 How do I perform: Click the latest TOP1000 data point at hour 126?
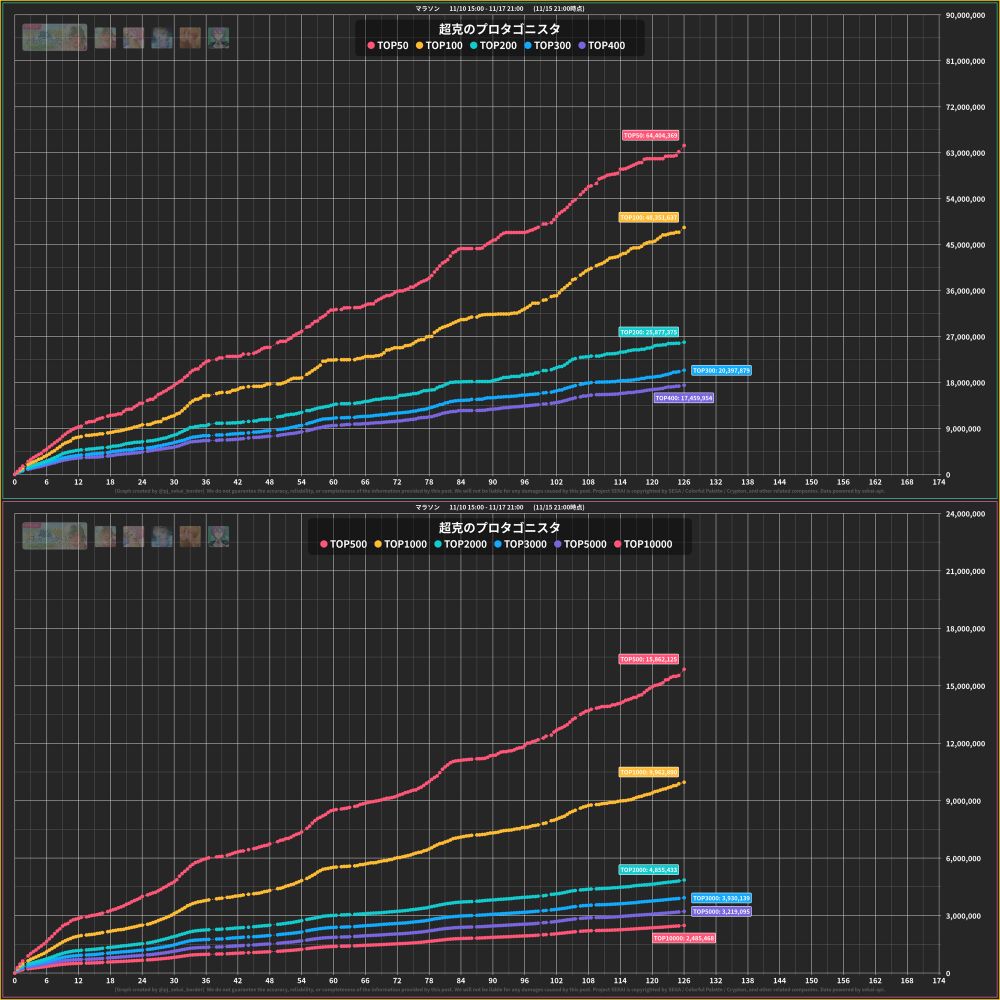click(684, 783)
